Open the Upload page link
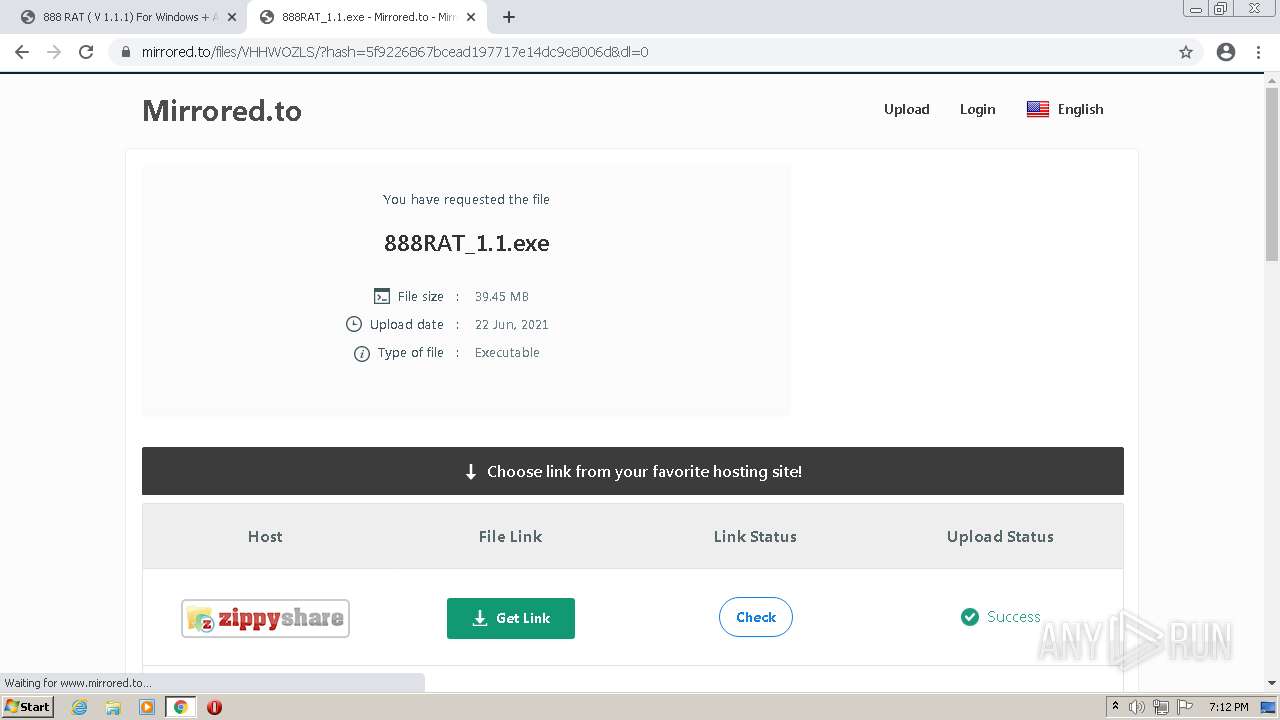The height and width of the screenshot is (720, 1280). click(x=907, y=109)
